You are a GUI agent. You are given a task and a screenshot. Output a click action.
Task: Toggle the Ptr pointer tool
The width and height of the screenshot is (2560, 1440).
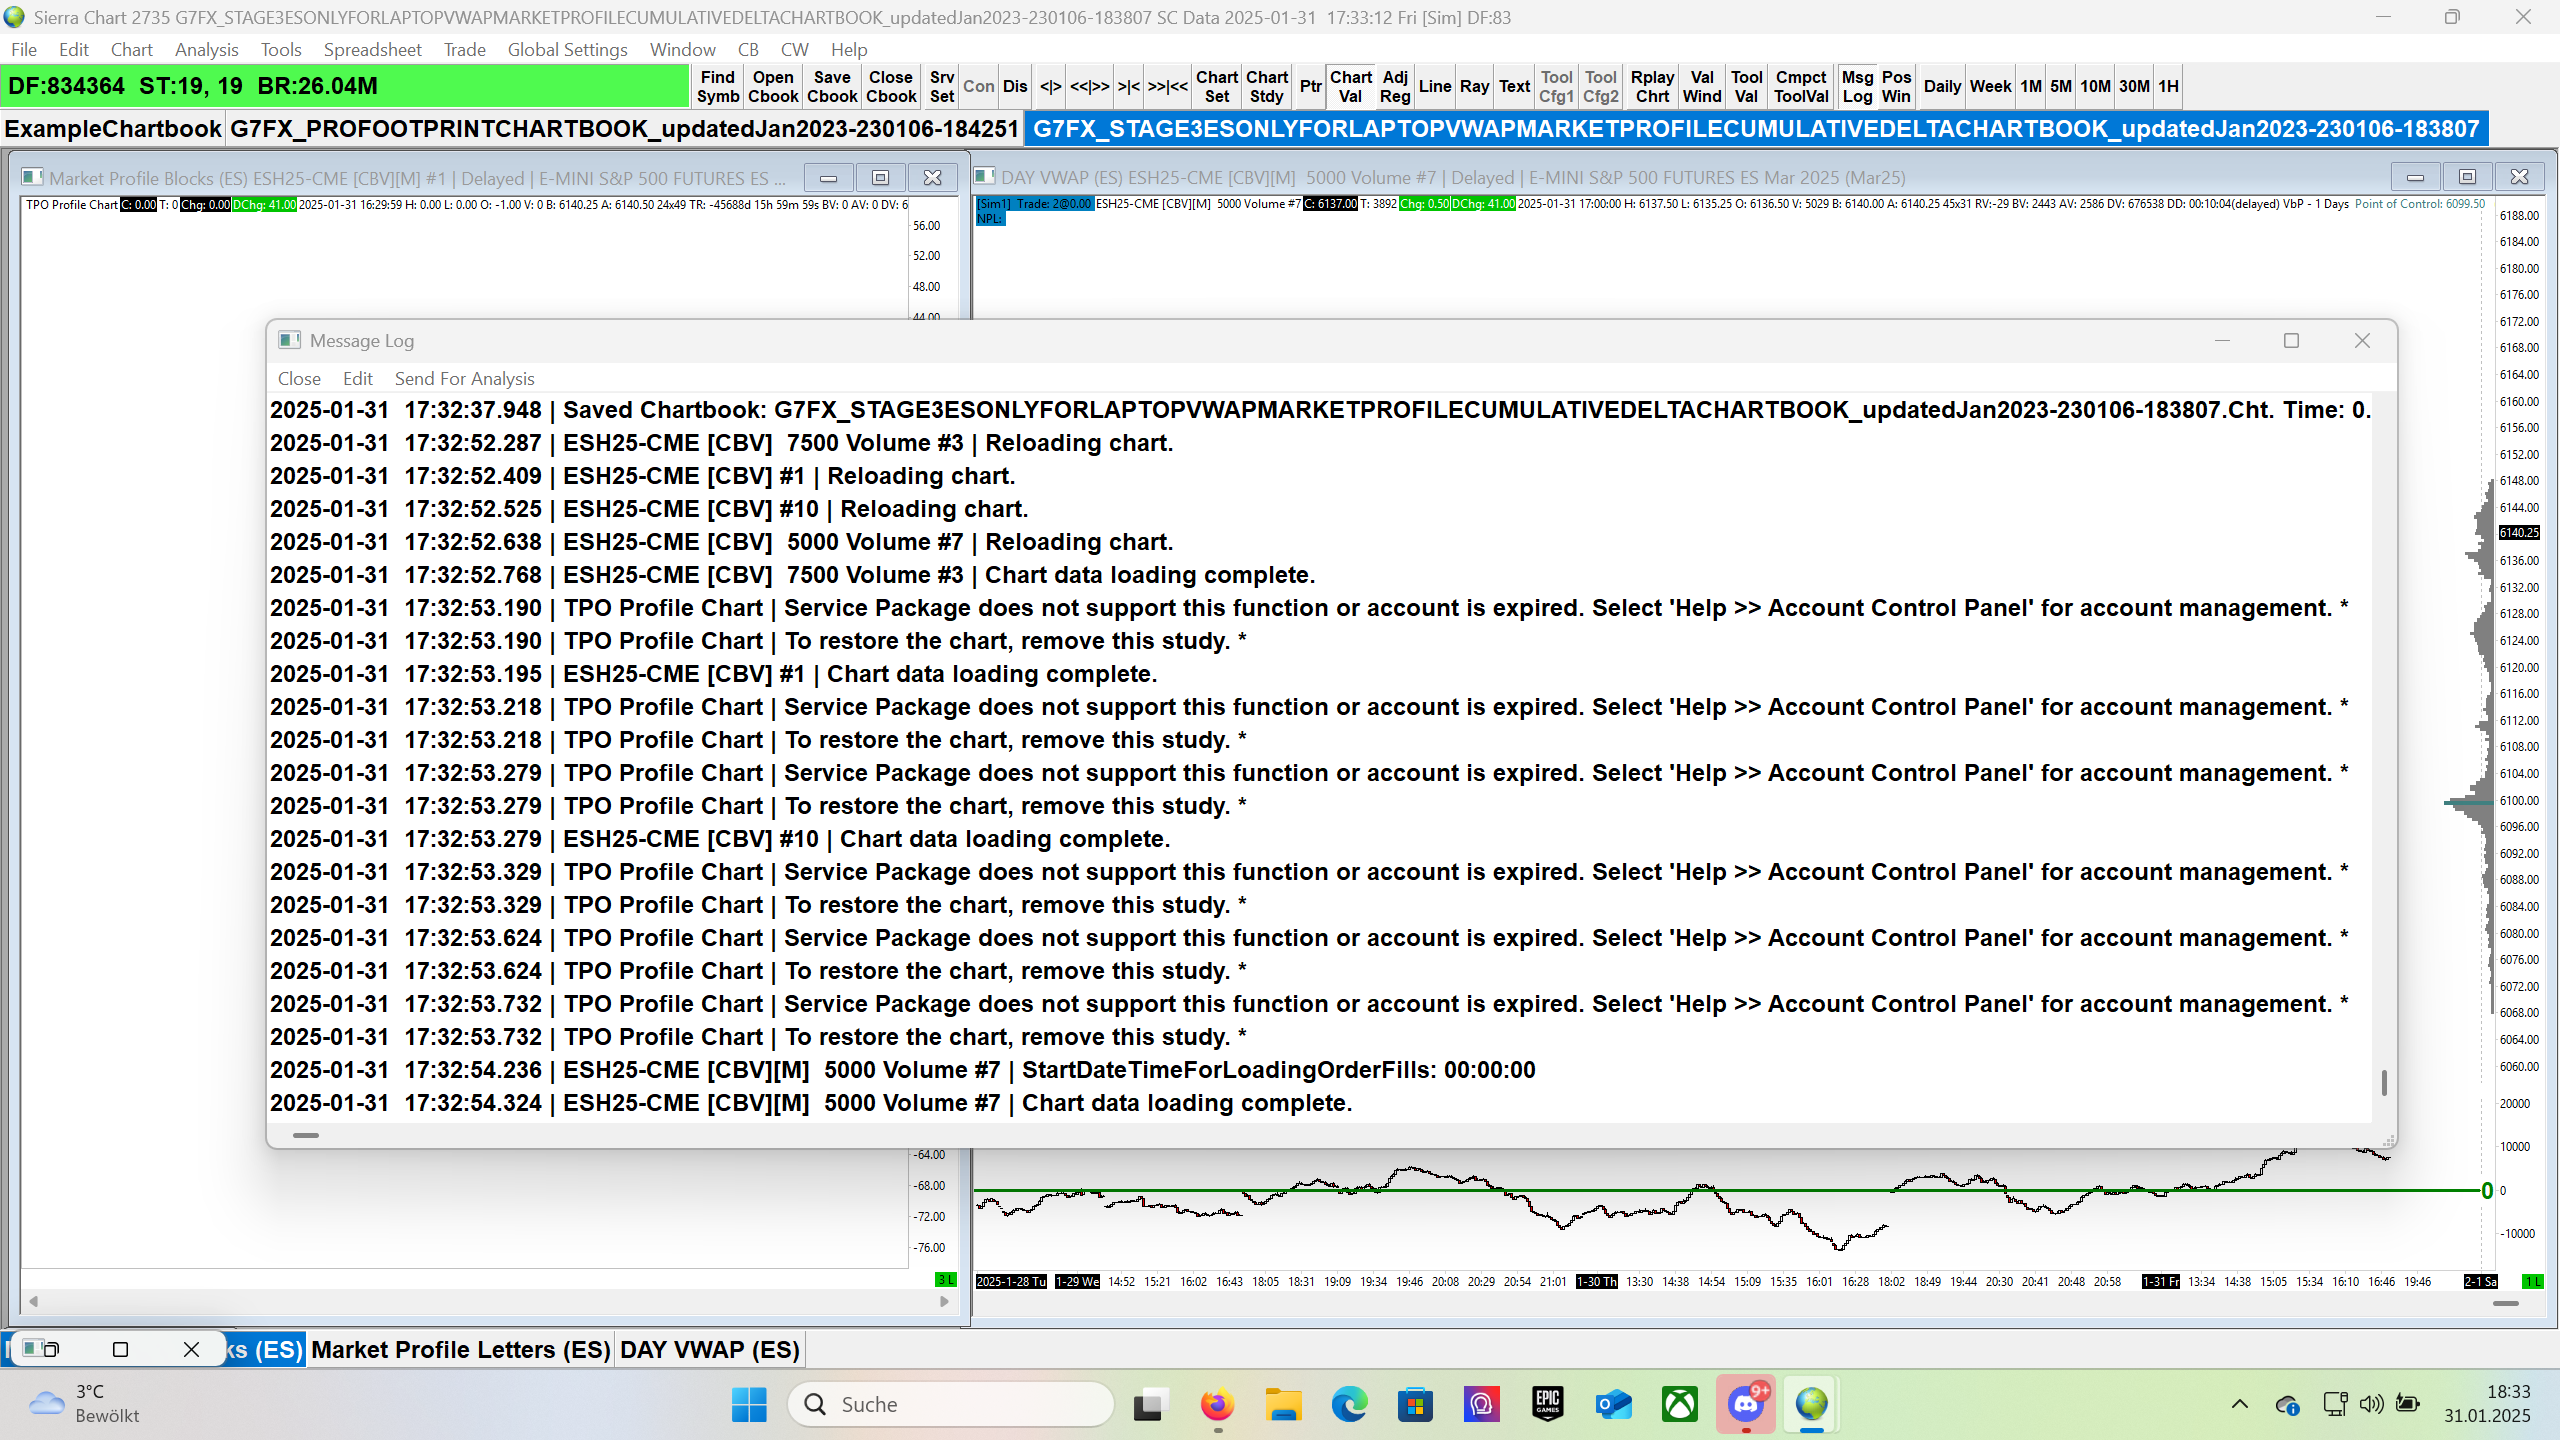point(1310,86)
